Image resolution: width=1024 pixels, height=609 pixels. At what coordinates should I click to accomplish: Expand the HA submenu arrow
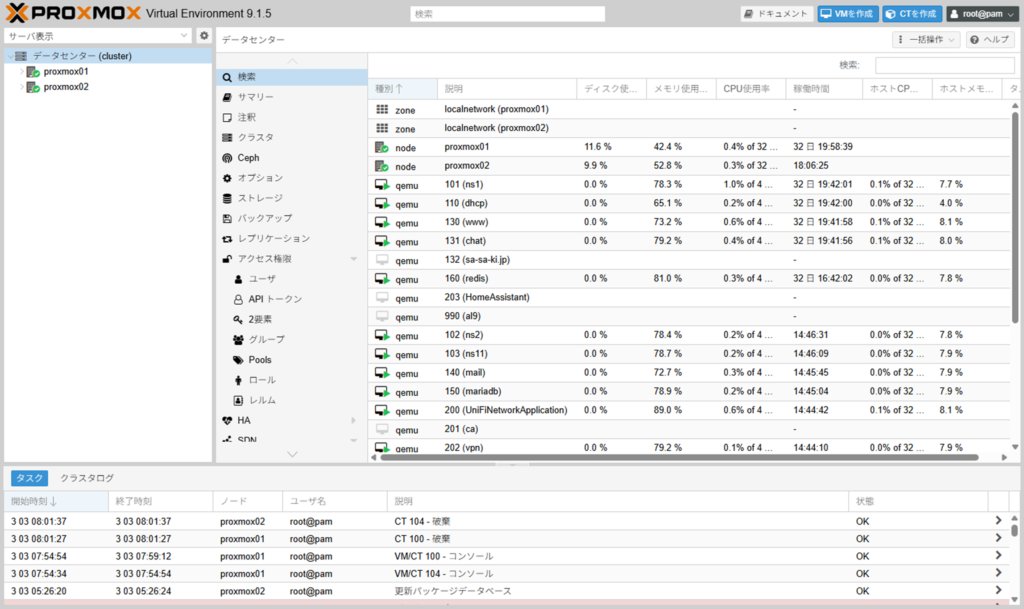pos(353,421)
